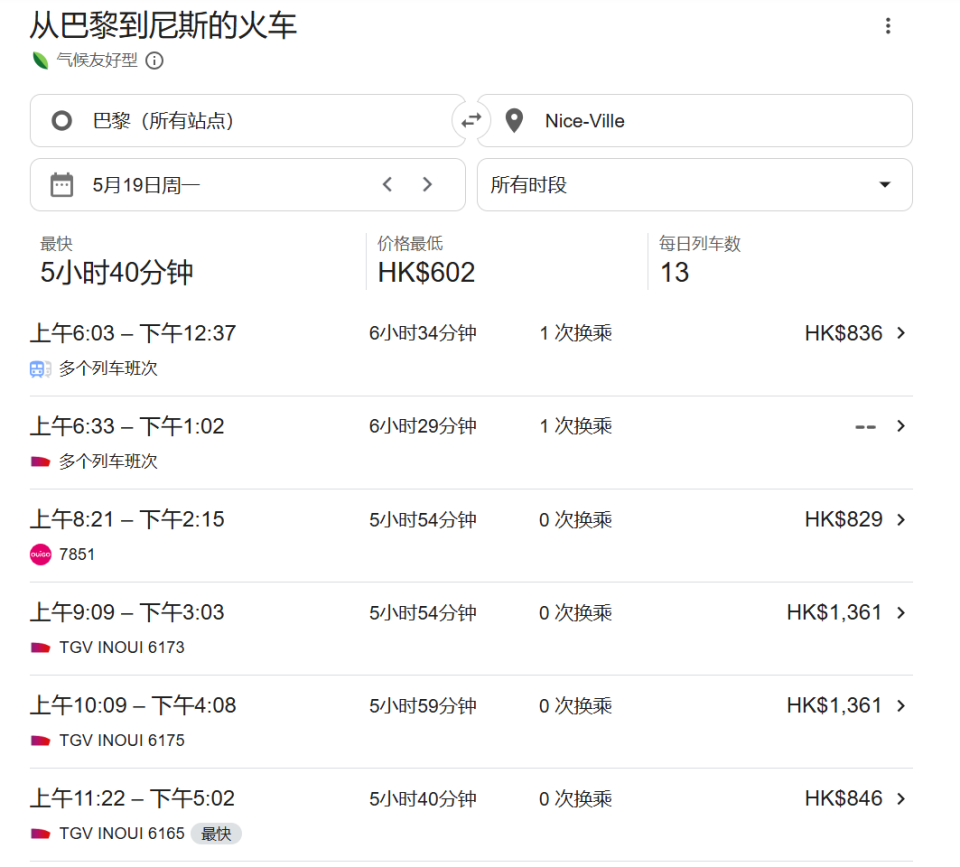Click the climate-friendly info icon
The width and height of the screenshot is (960, 867).
[154, 61]
